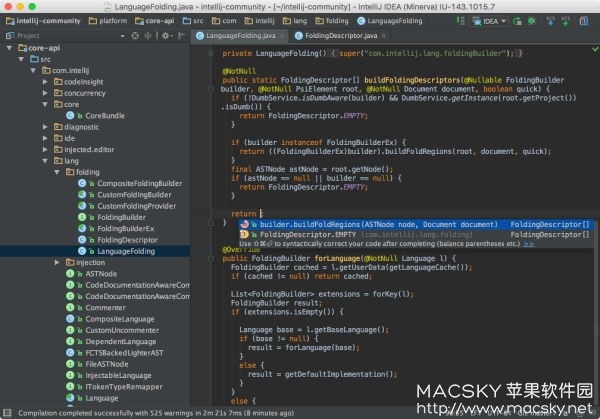Viewport: 600px width, 419px height.
Task: Click the green Debug bug icon
Action: click(x=532, y=21)
